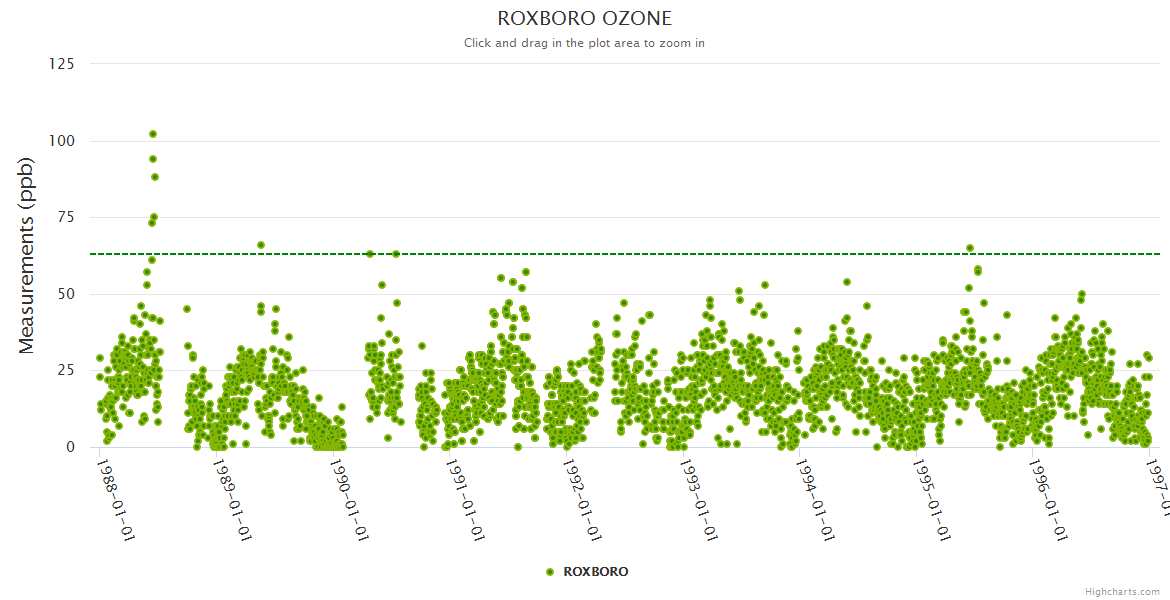Image resolution: width=1170 pixels, height=600 pixels.
Task: Click the green legend marker beside ROXBORO
Action: coord(550,572)
